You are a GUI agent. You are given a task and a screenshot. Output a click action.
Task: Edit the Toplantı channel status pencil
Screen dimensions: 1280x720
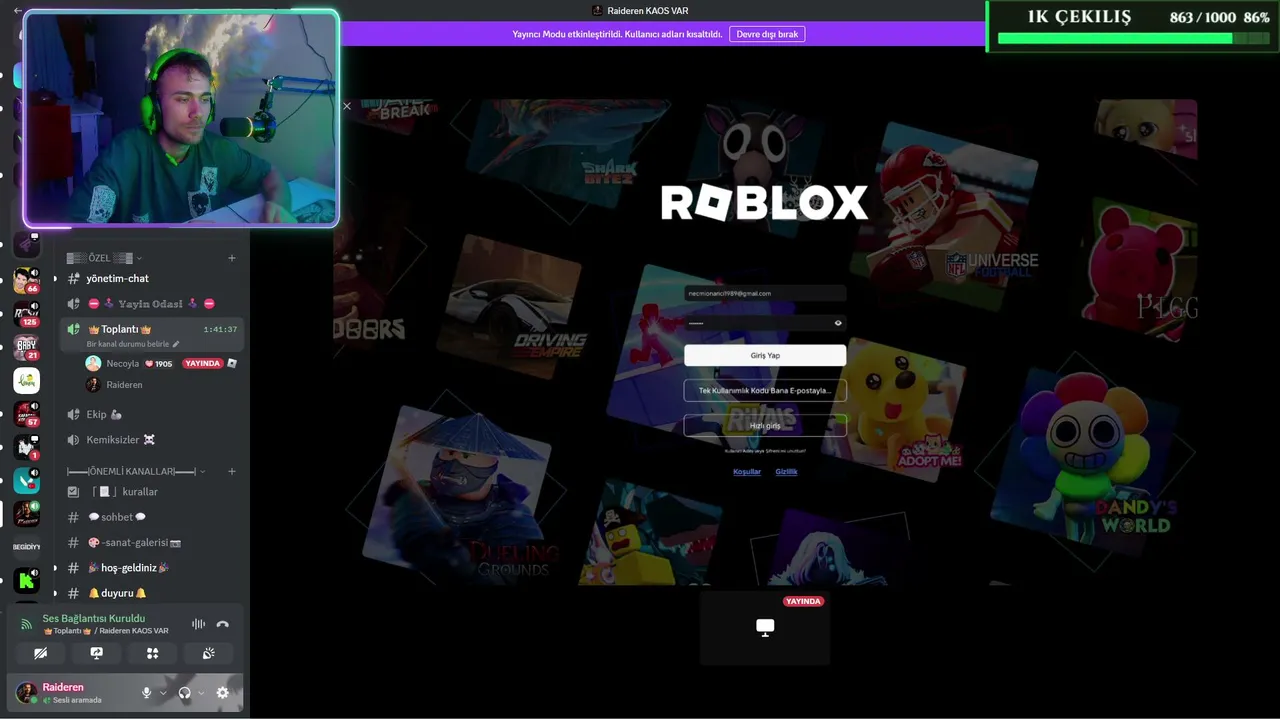(x=177, y=344)
